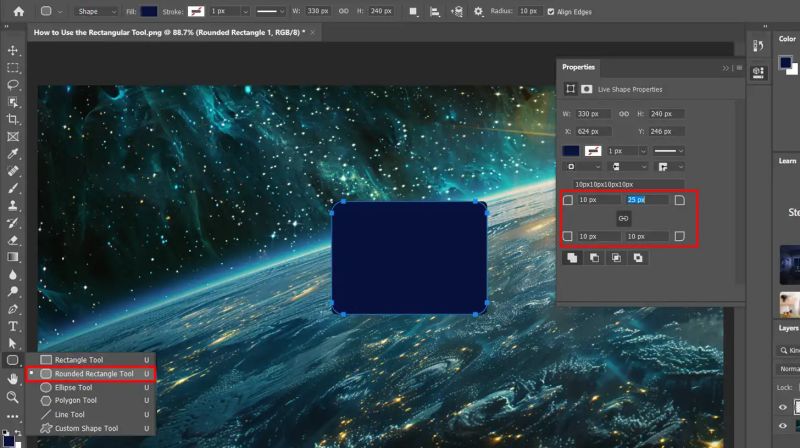Screen dimensions: 800x448
Task: Select the Lasso tool
Action: [x=13, y=85]
